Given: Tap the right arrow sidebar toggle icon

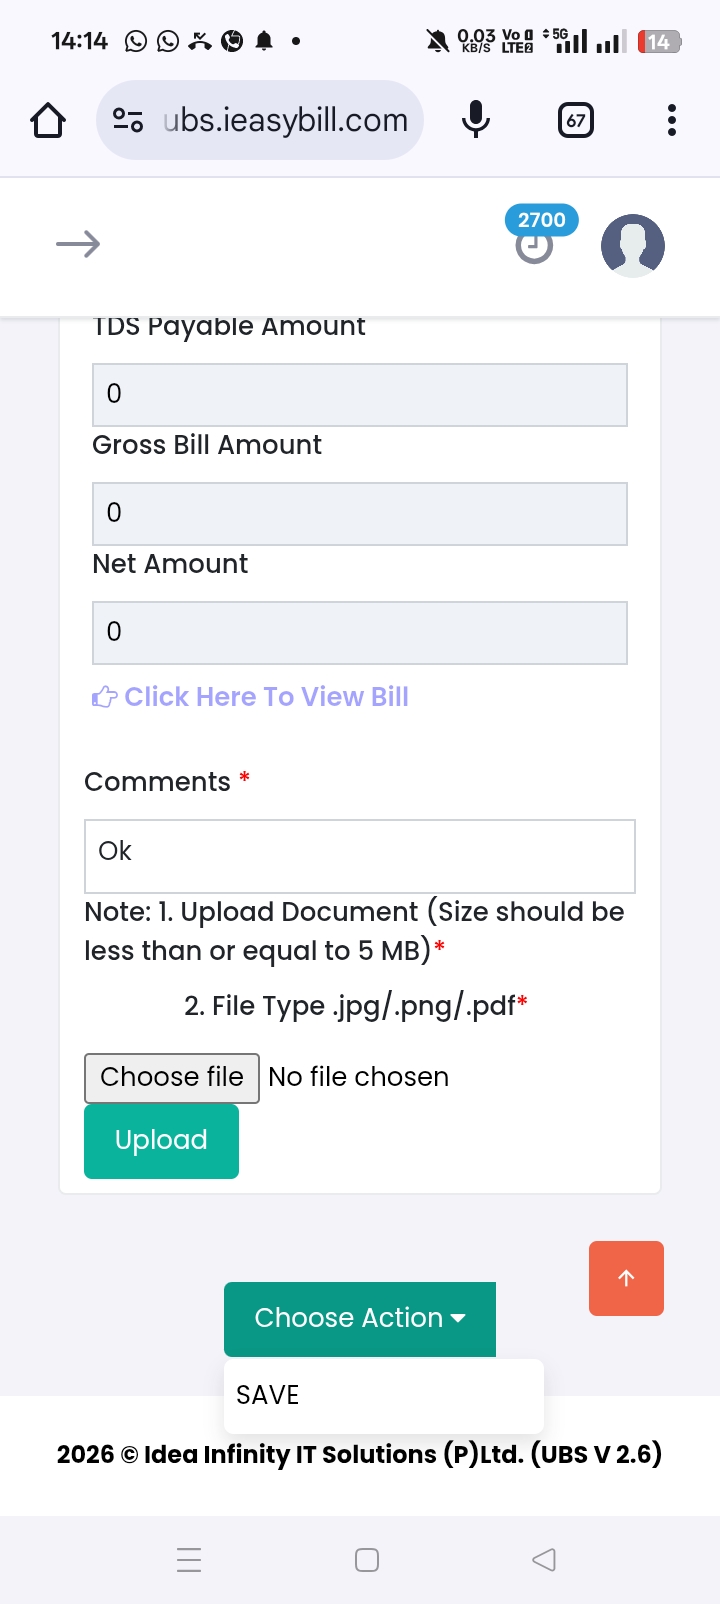Looking at the screenshot, I should click(78, 244).
